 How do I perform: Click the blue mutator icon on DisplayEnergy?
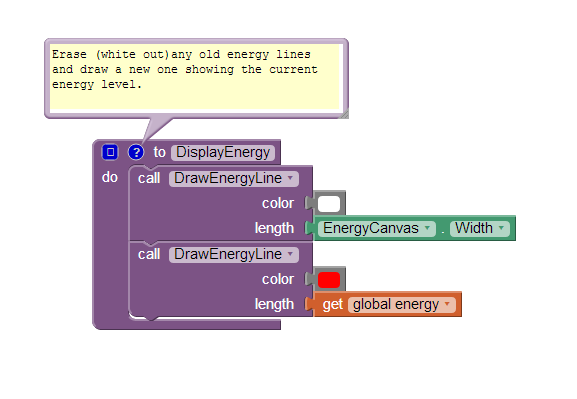[110, 152]
